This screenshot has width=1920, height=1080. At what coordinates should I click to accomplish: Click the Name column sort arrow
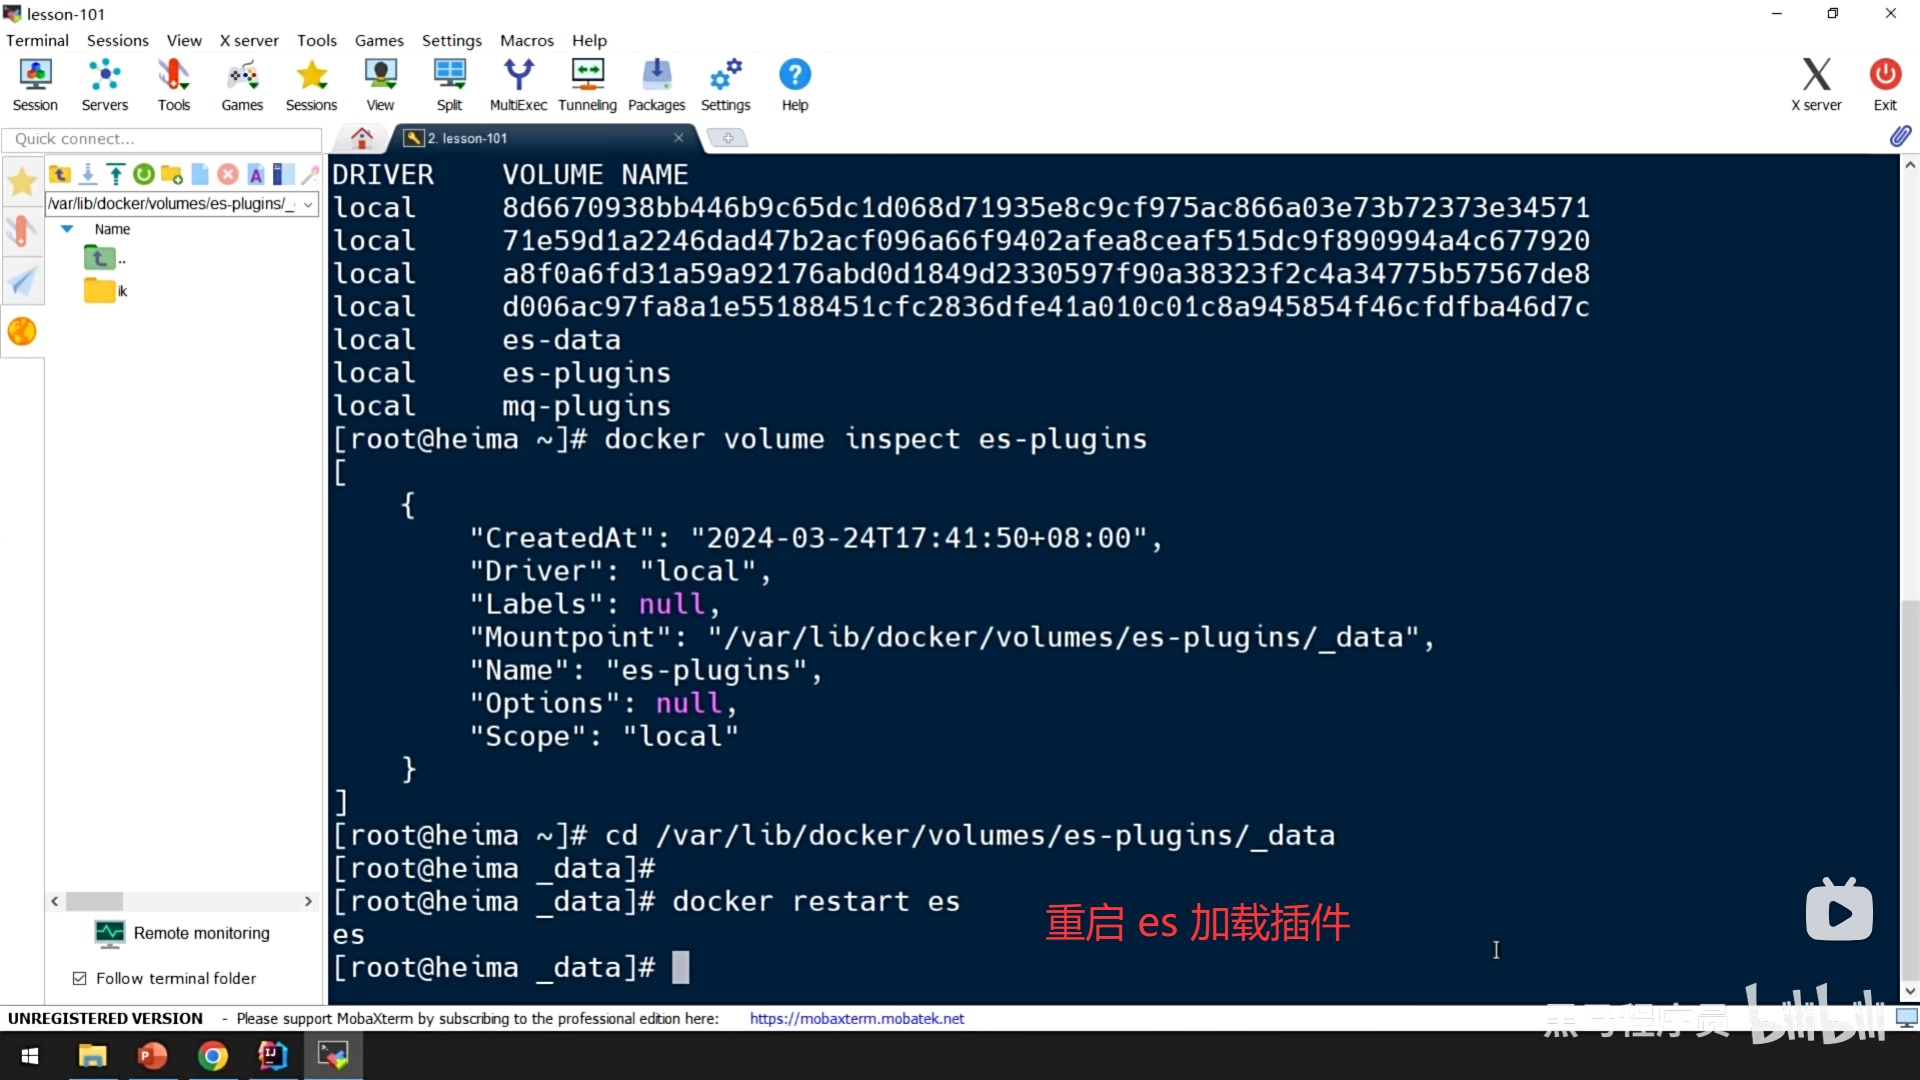(67, 229)
